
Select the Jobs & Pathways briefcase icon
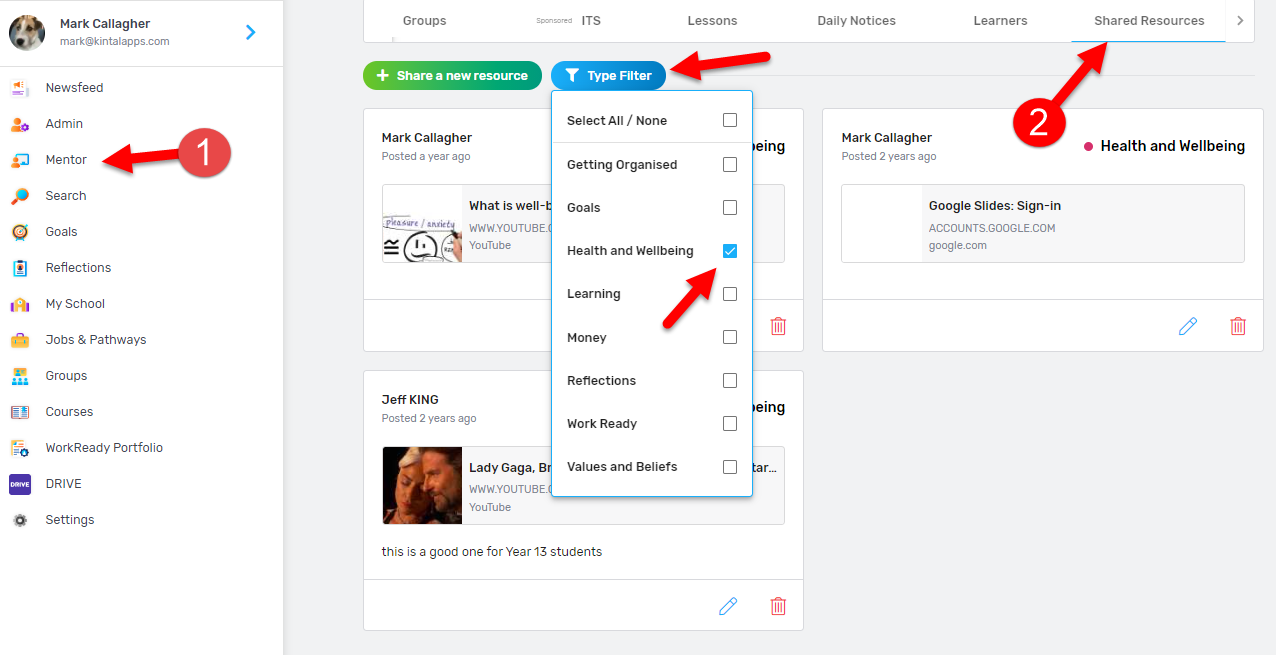[x=20, y=340]
